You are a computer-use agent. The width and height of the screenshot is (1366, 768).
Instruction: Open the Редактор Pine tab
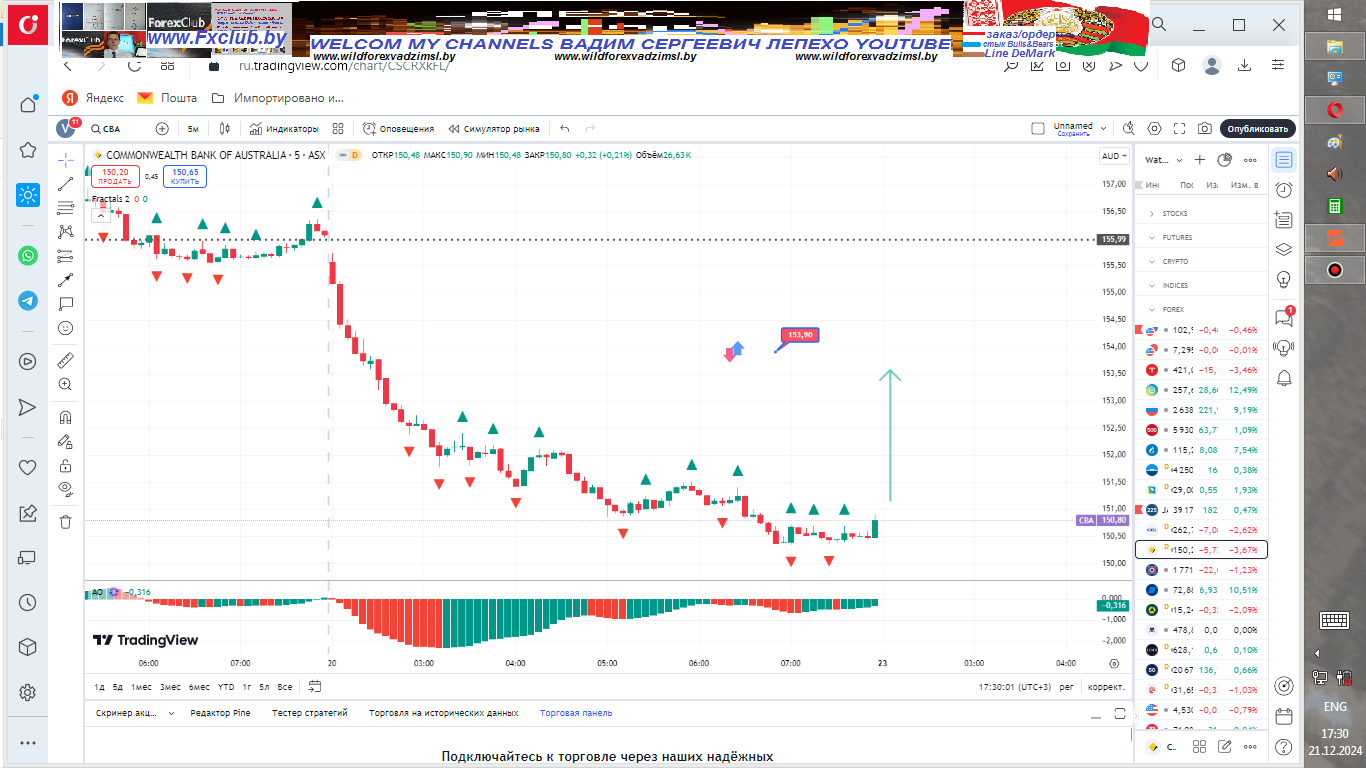(x=220, y=713)
